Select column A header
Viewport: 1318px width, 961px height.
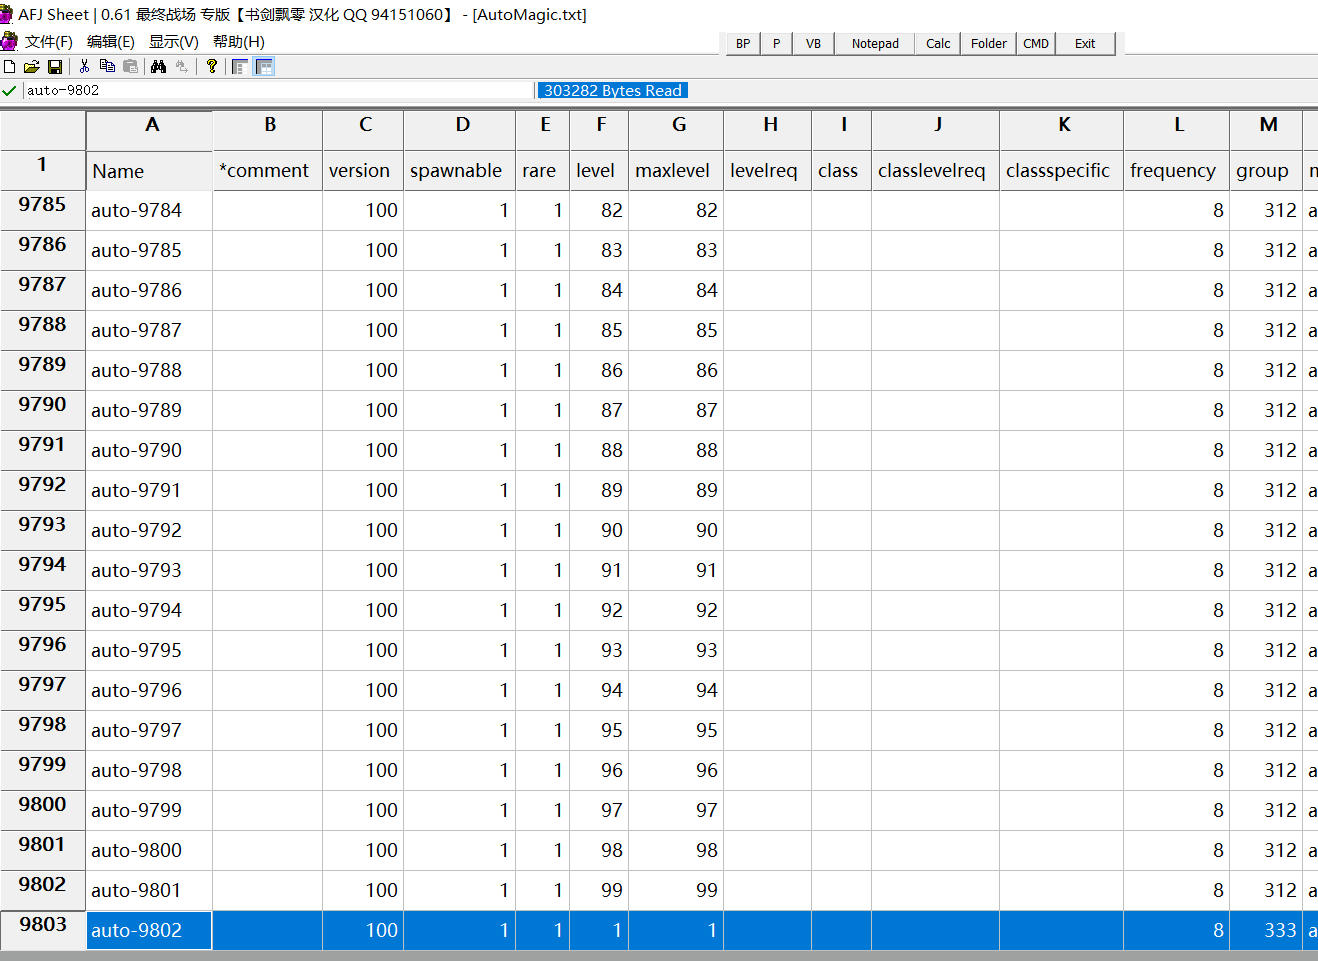coord(150,130)
